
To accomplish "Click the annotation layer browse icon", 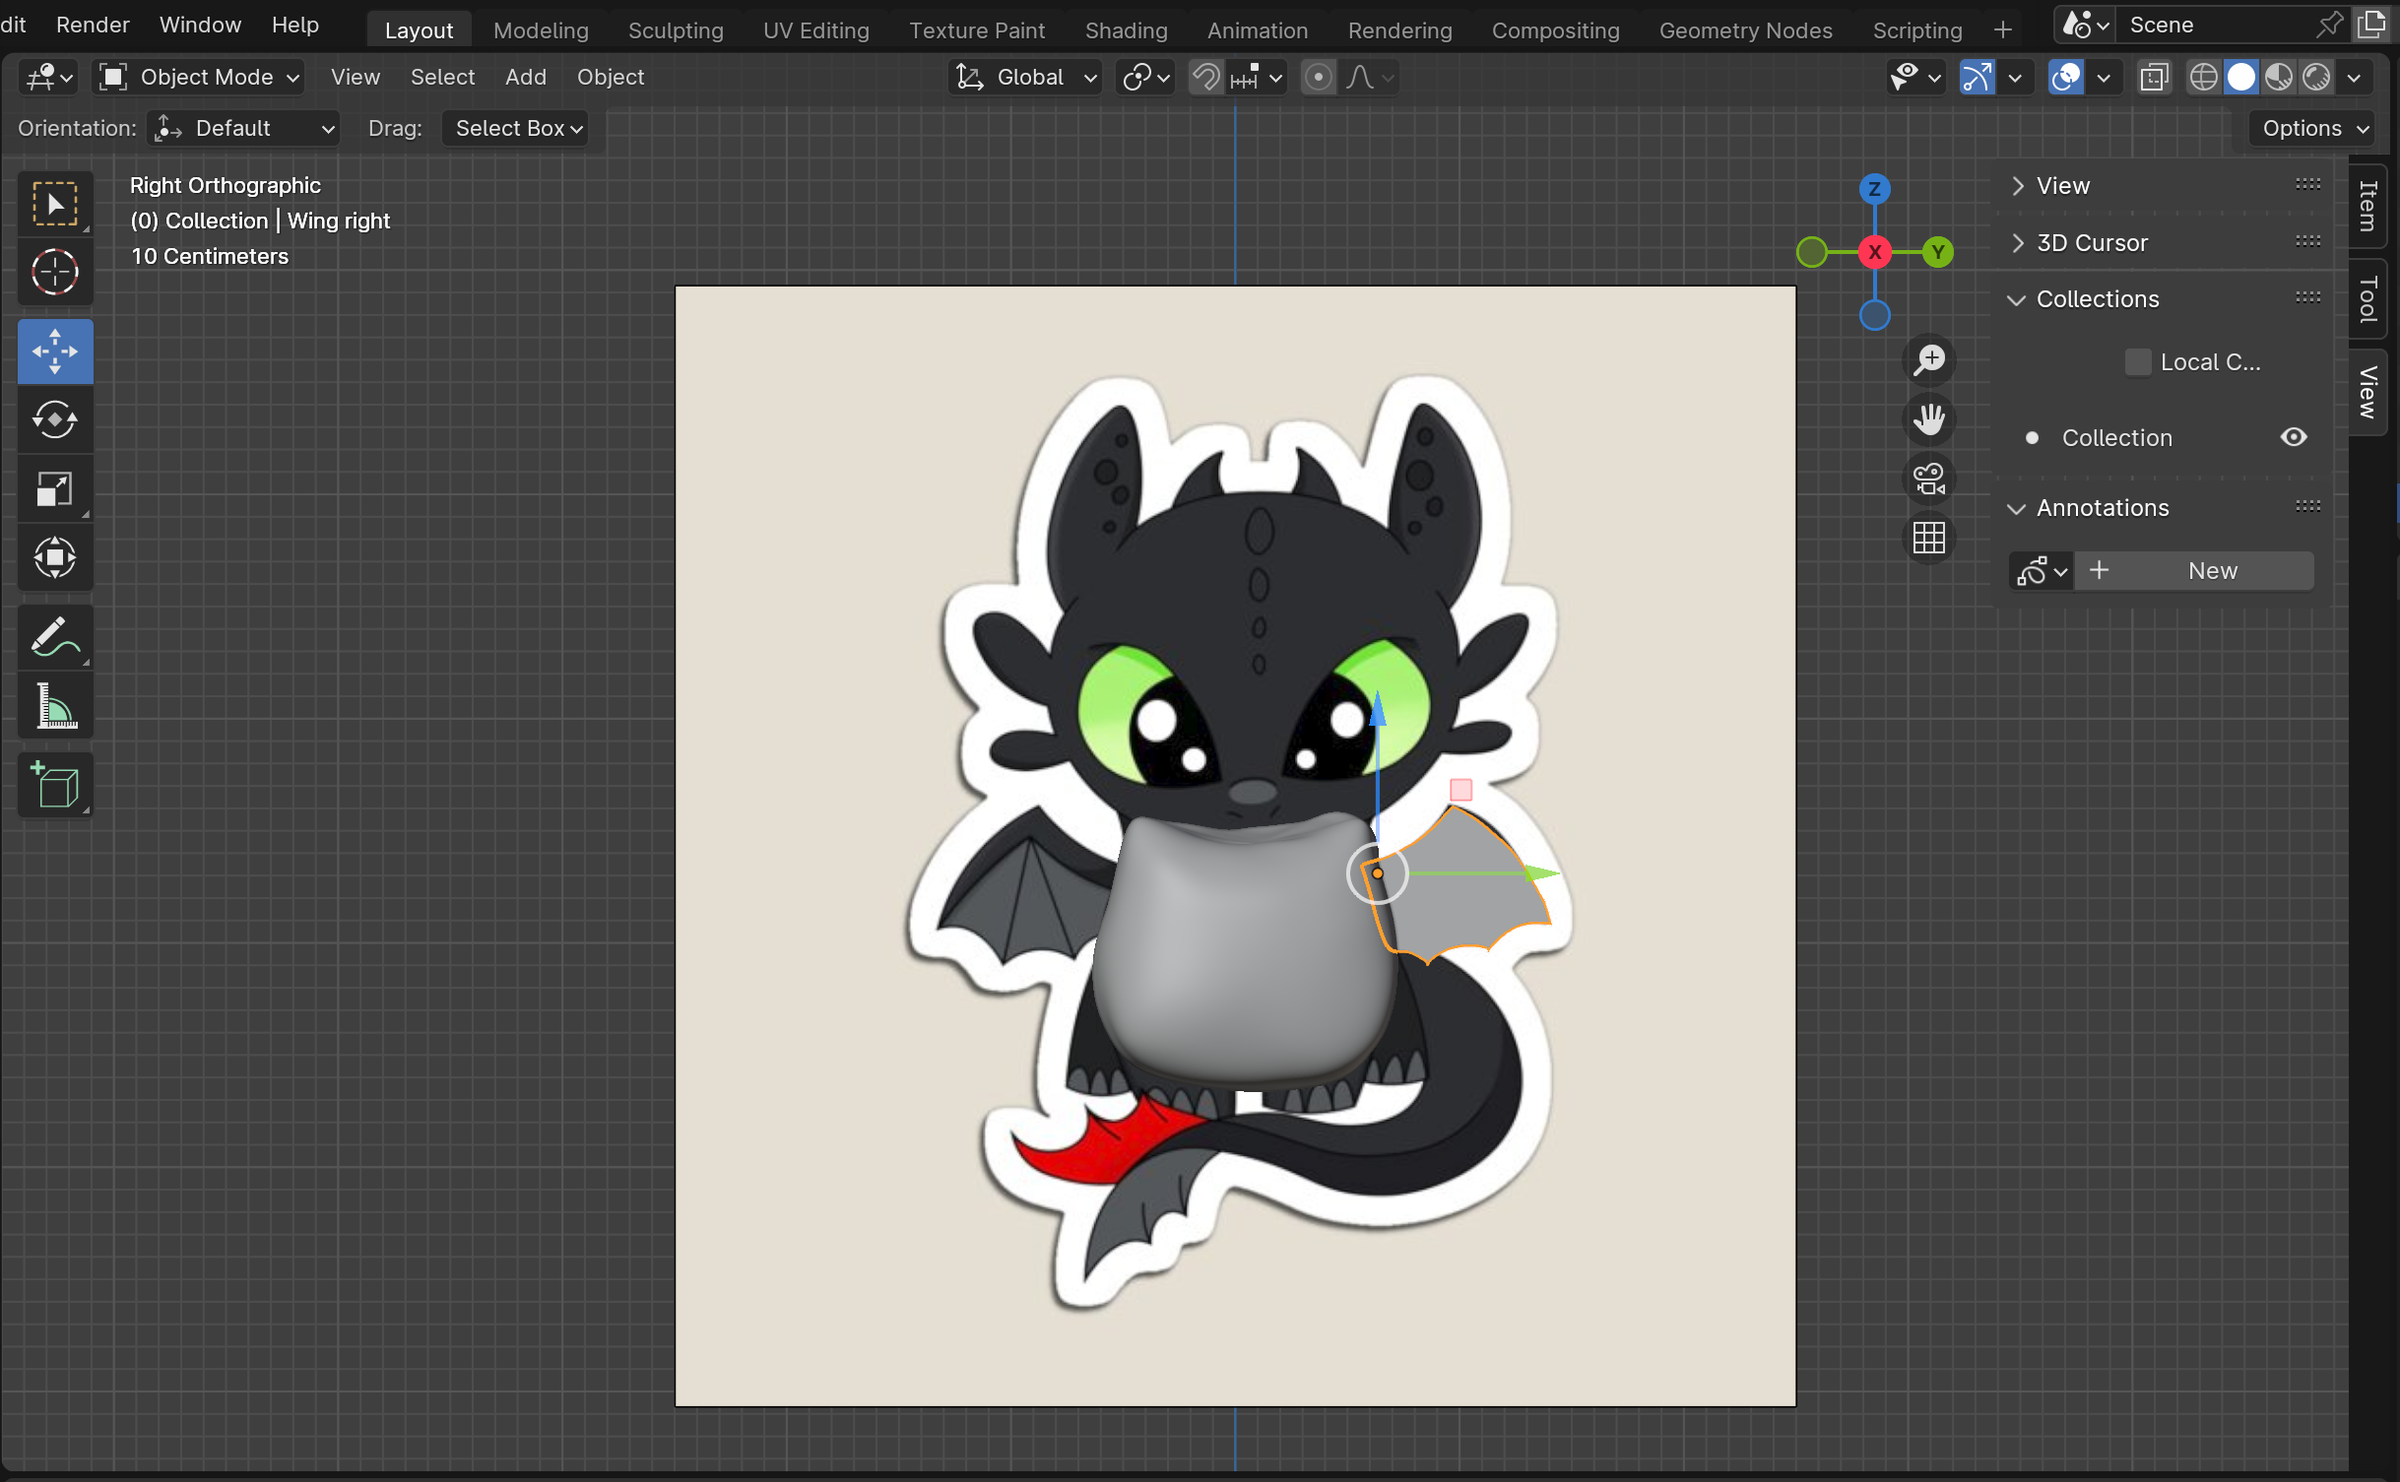I will pos(2040,571).
